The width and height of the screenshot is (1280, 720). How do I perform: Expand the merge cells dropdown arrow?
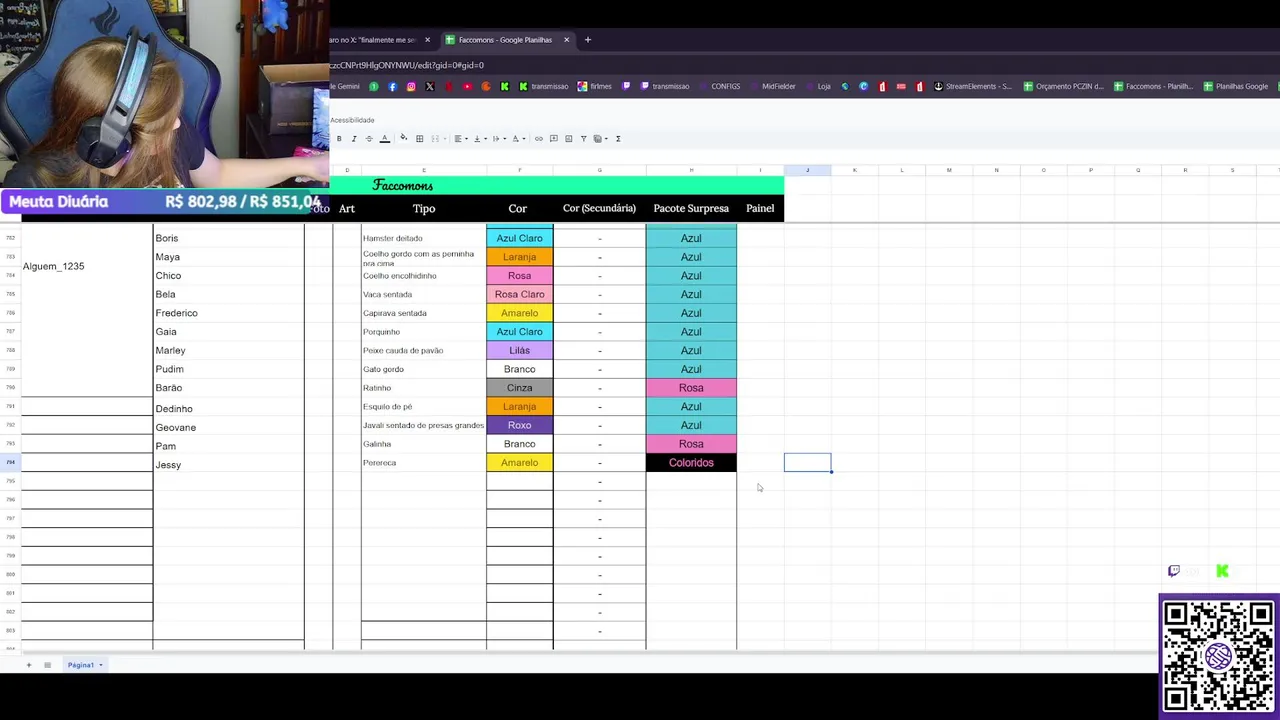pyautogui.click(x=445, y=139)
